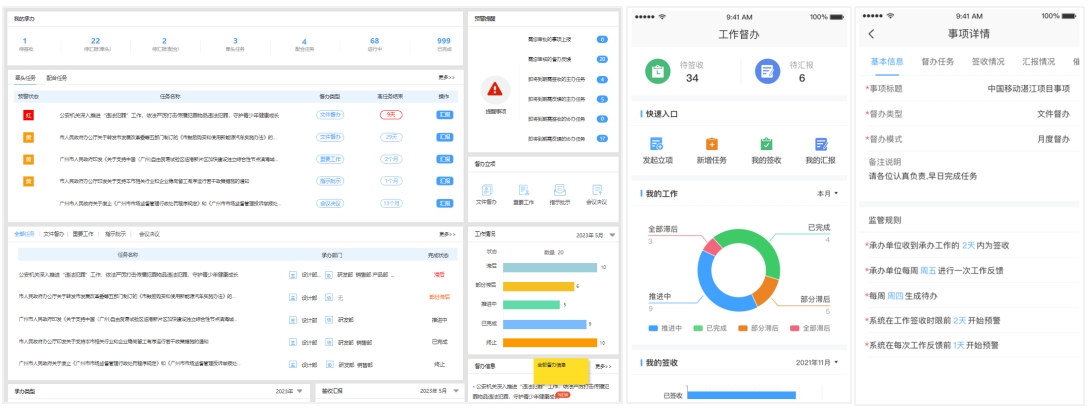The image size is (1089, 412).
Task: Select 会议决议 filter tab in task list
Action: [x=149, y=234]
